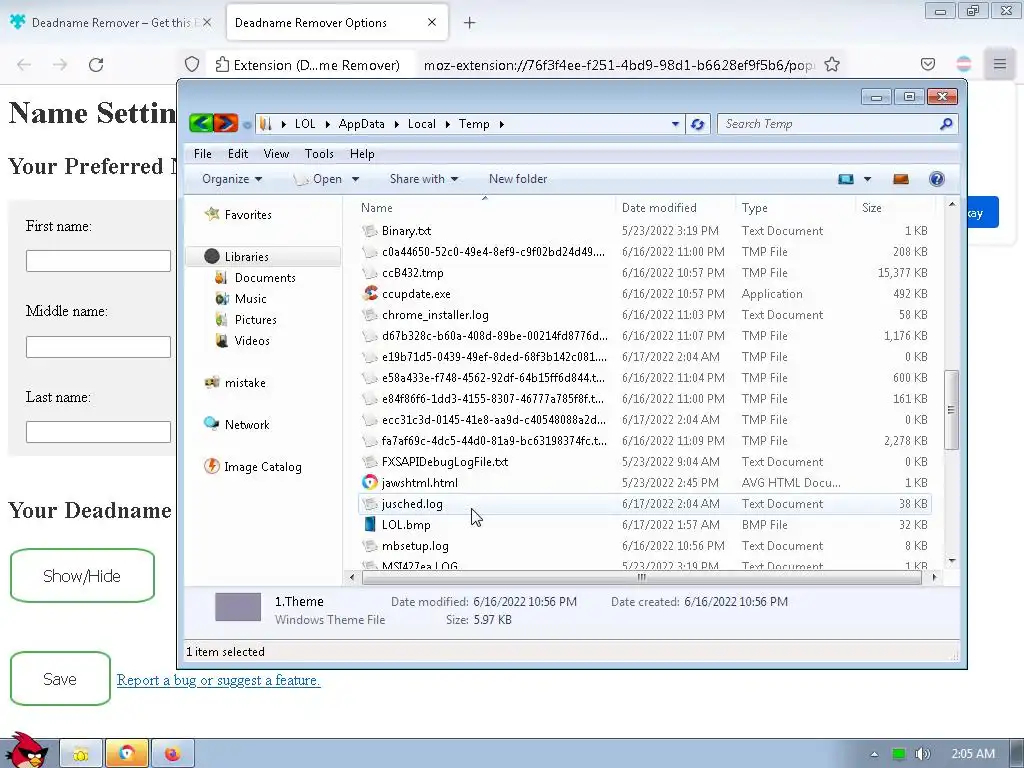This screenshot has height=768, width=1024.
Task: Open the Explorer Help question-mark icon
Action: point(936,179)
